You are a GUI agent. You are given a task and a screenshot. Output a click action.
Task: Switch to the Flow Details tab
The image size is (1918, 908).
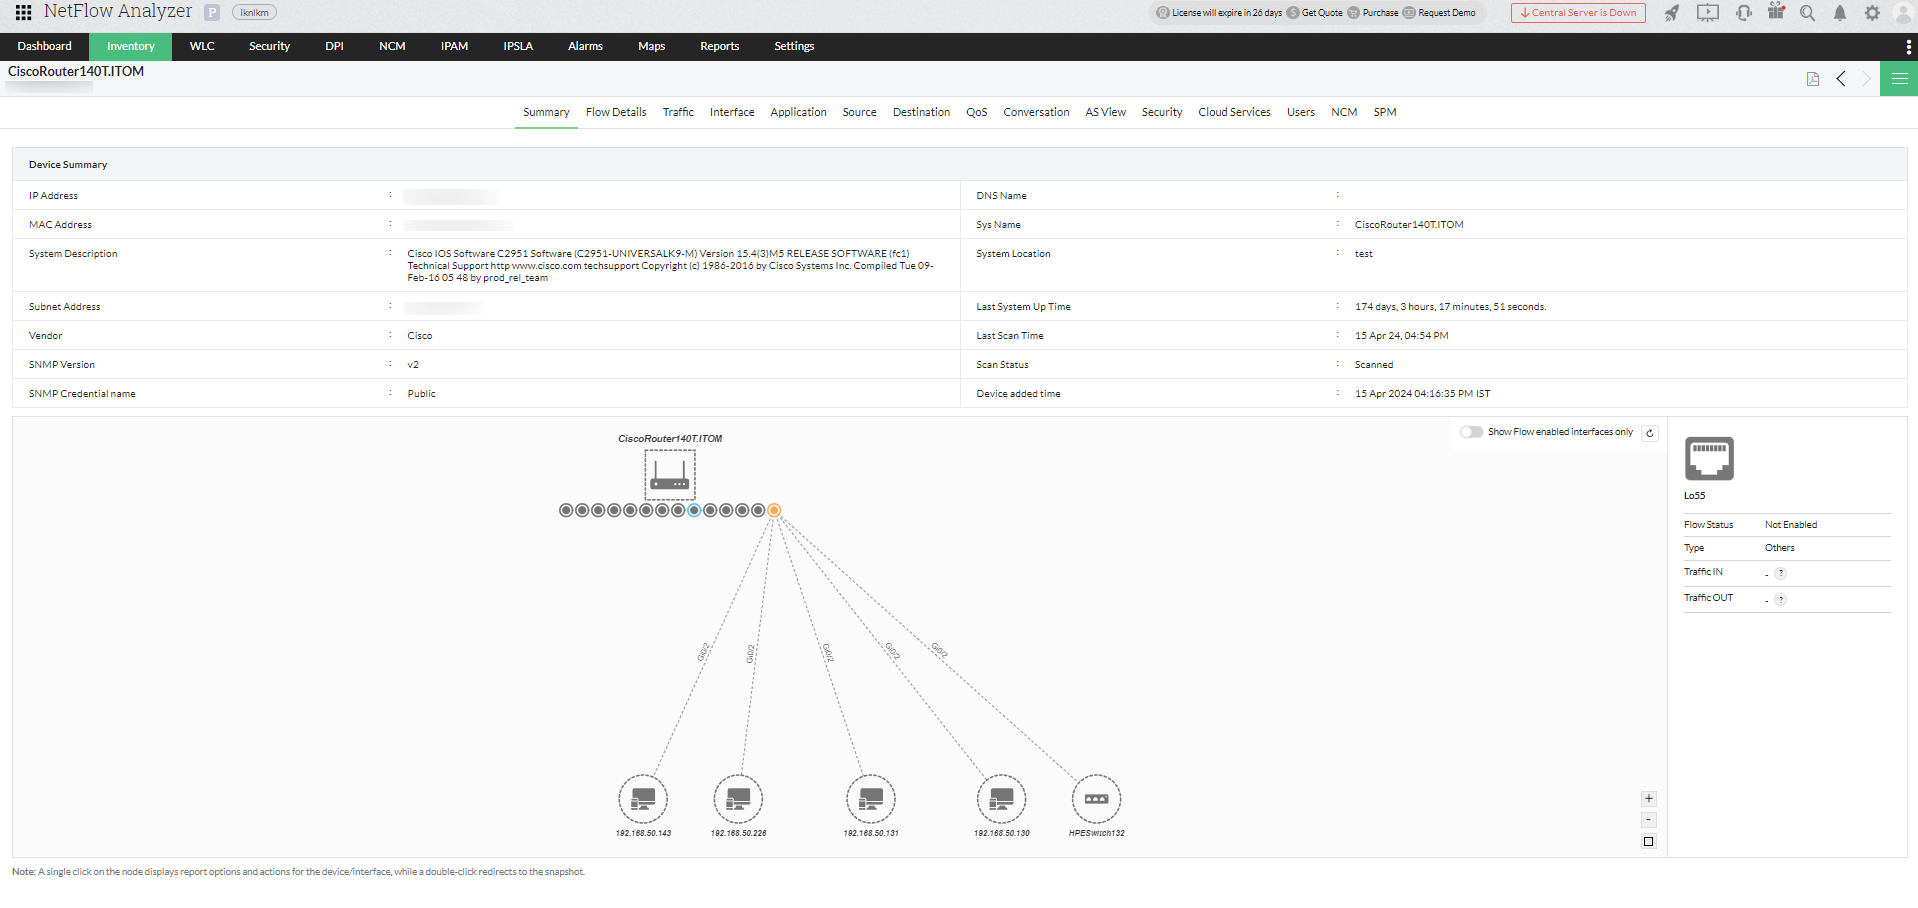[615, 112]
